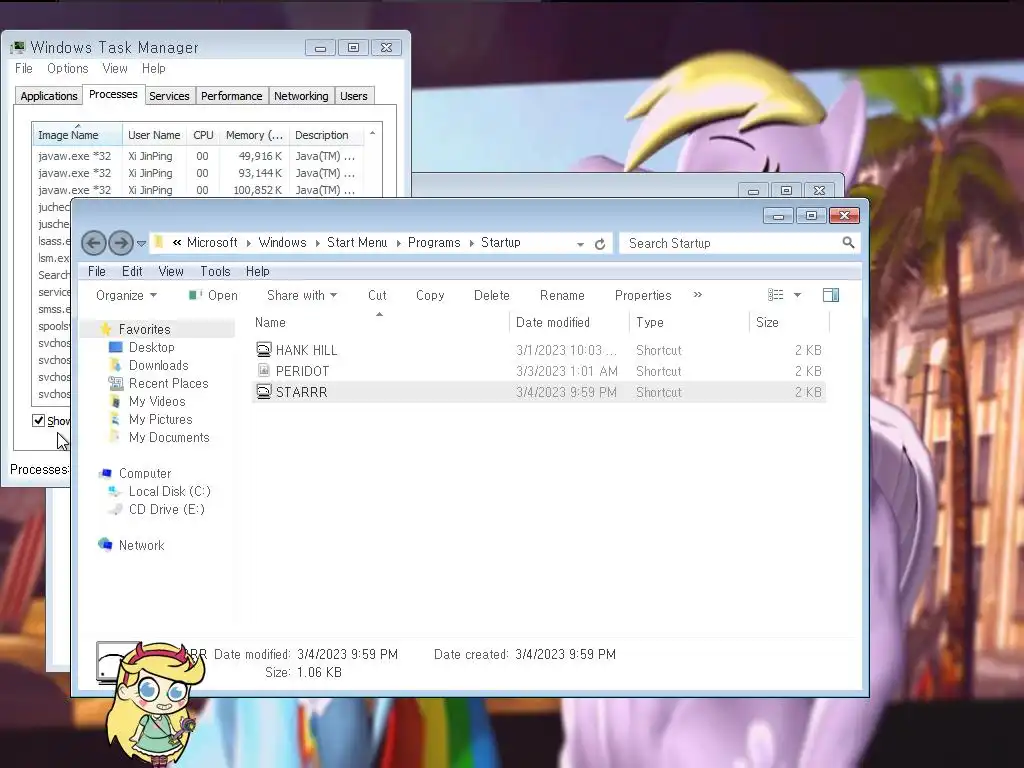1024x768 pixels.
Task: Open recent locations dropdown next to Forward
Action: pos(141,244)
